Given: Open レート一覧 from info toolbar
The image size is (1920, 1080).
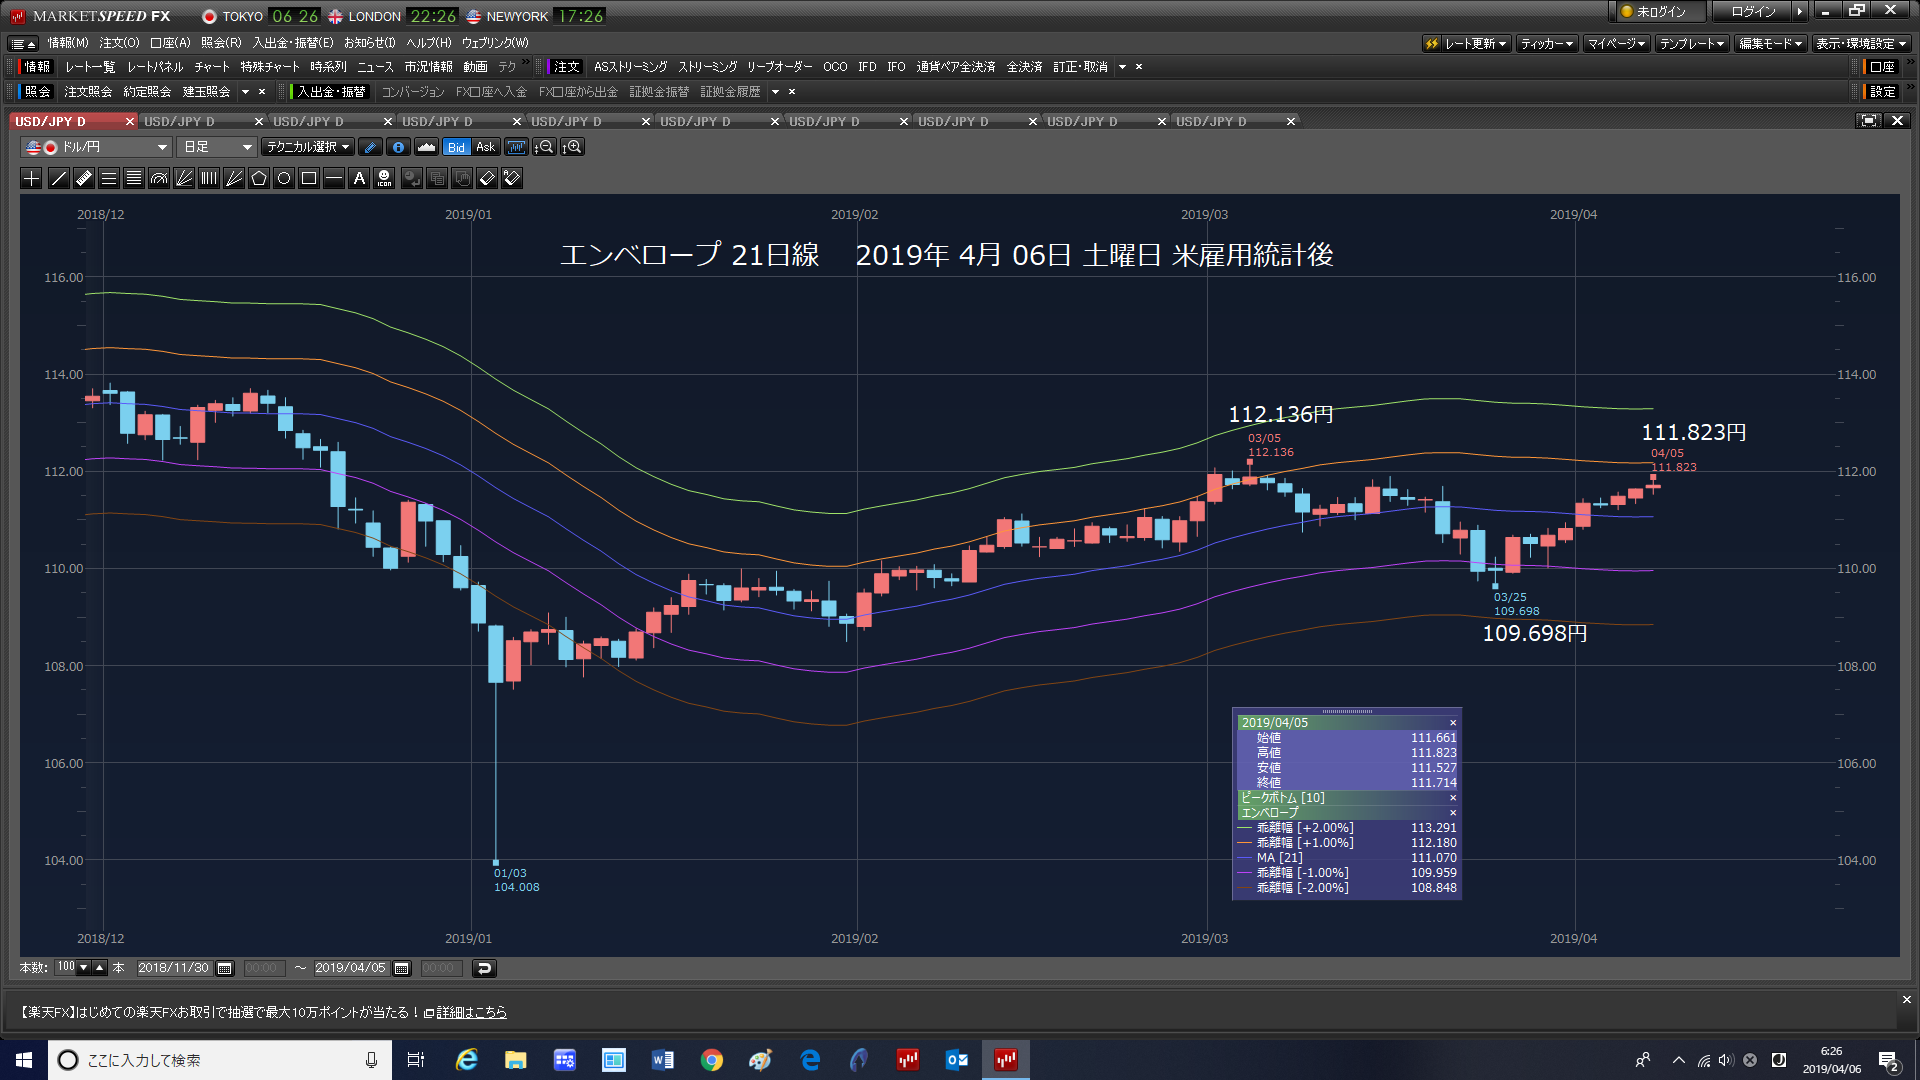Looking at the screenshot, I should coord(90,67).
